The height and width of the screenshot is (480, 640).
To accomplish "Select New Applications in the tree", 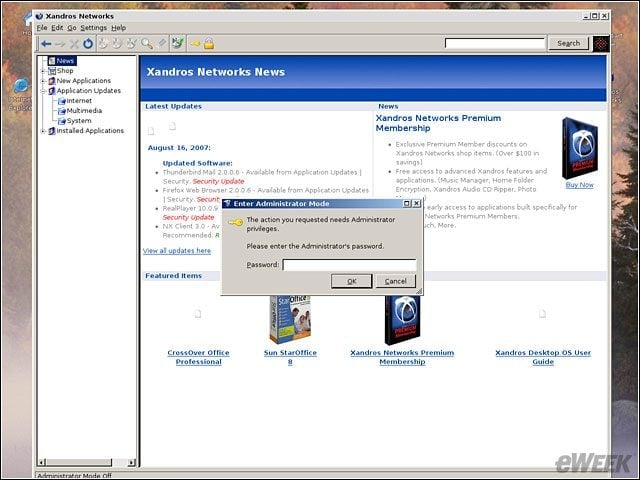I will [x=84, y=81].
